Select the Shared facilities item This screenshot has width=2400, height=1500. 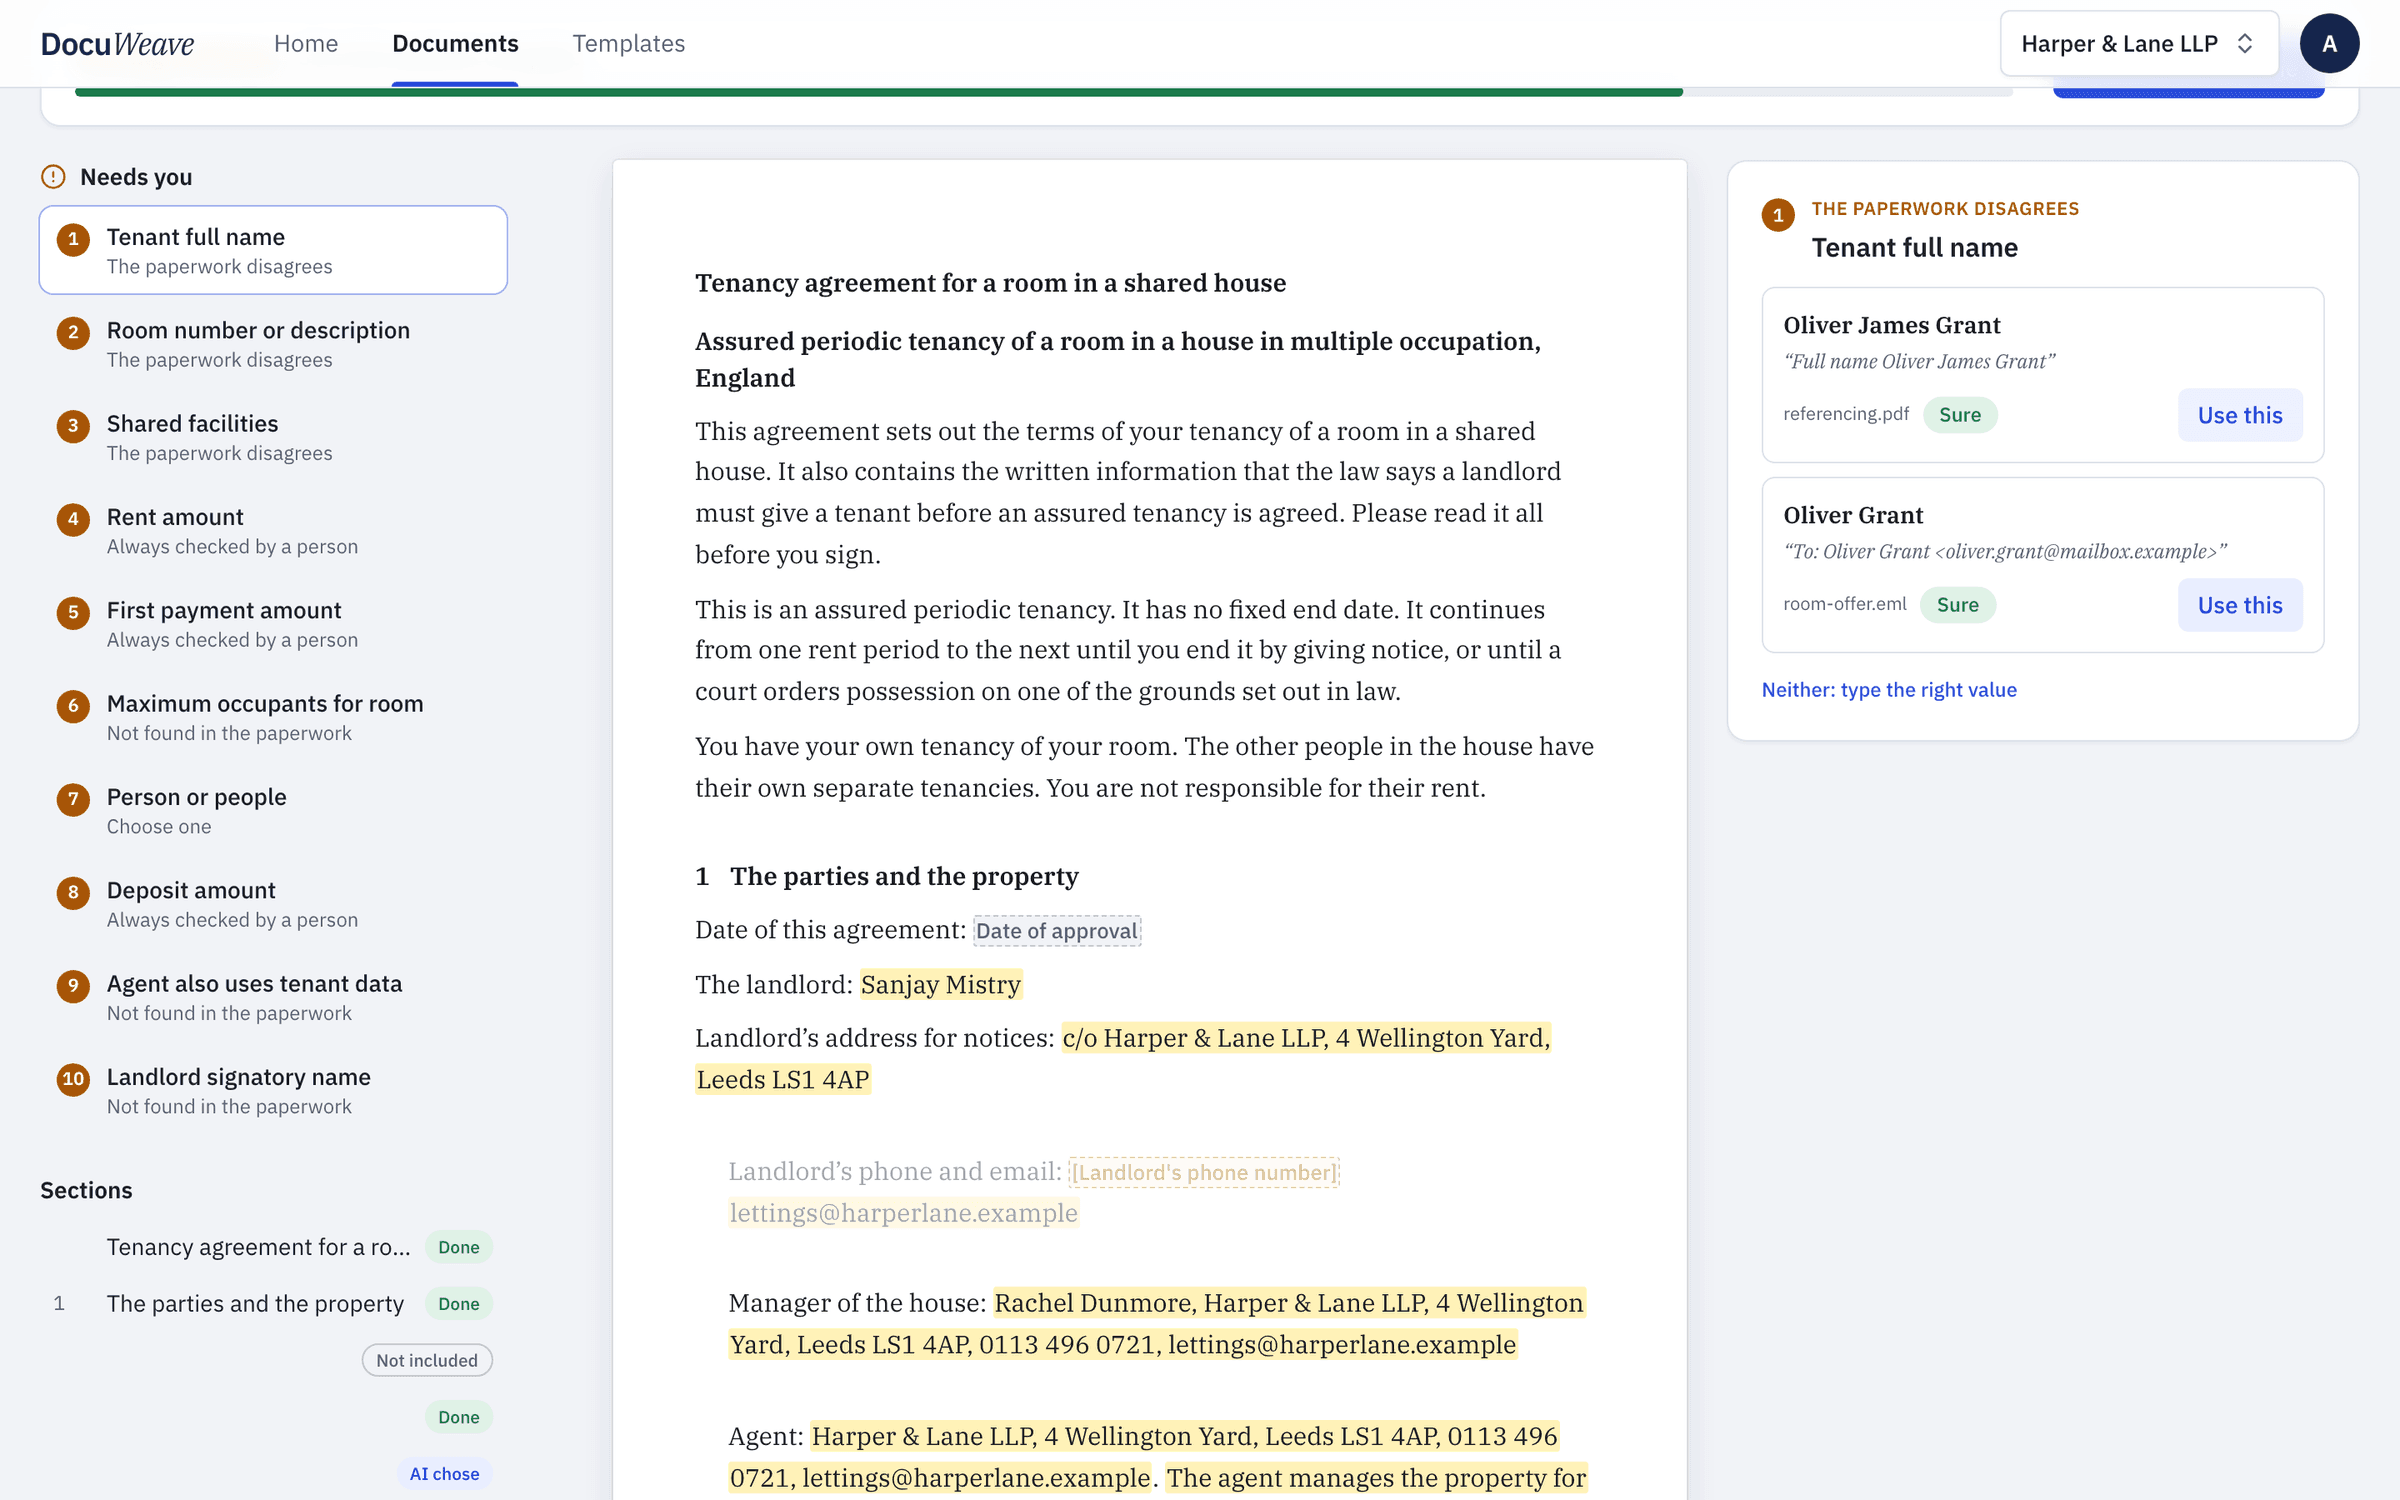point(273,437)
